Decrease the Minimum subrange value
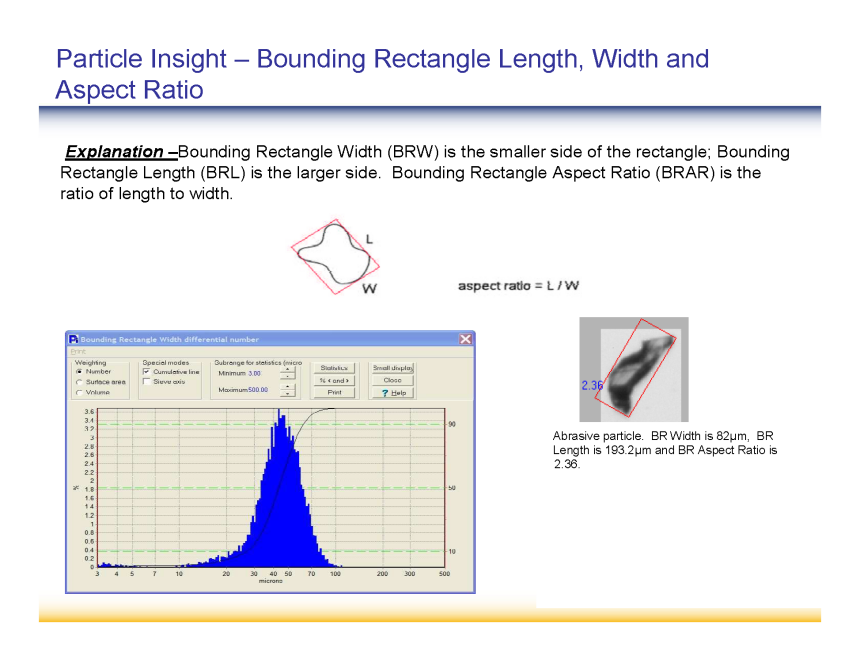The image size is (860, 661). click(288, 376)
